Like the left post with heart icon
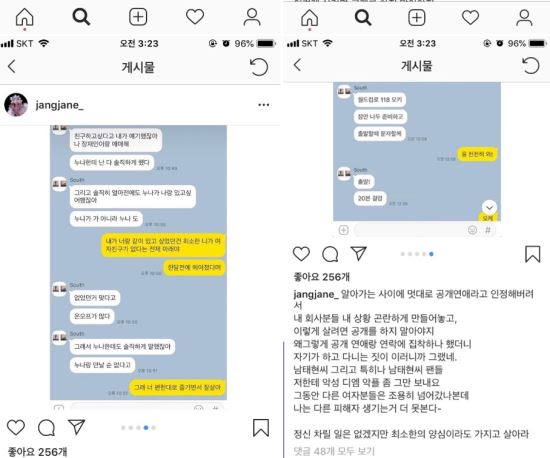Screen dimensions: 550x458 click(x=16, y=427)
